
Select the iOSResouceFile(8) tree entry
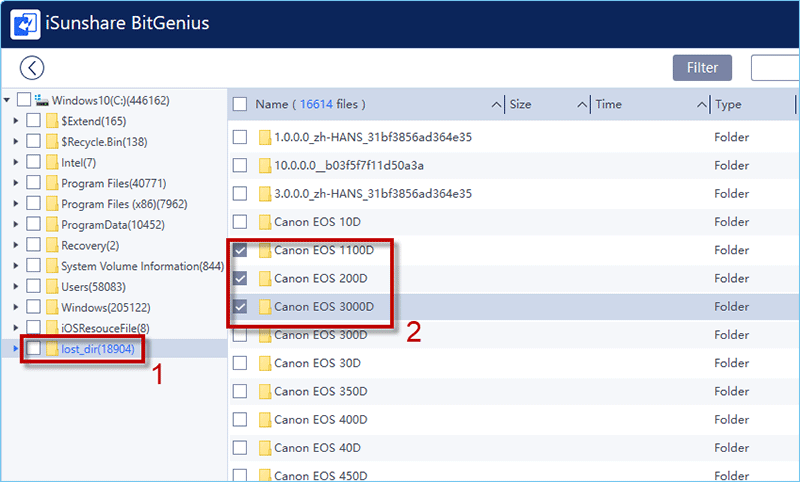(105, 328)
